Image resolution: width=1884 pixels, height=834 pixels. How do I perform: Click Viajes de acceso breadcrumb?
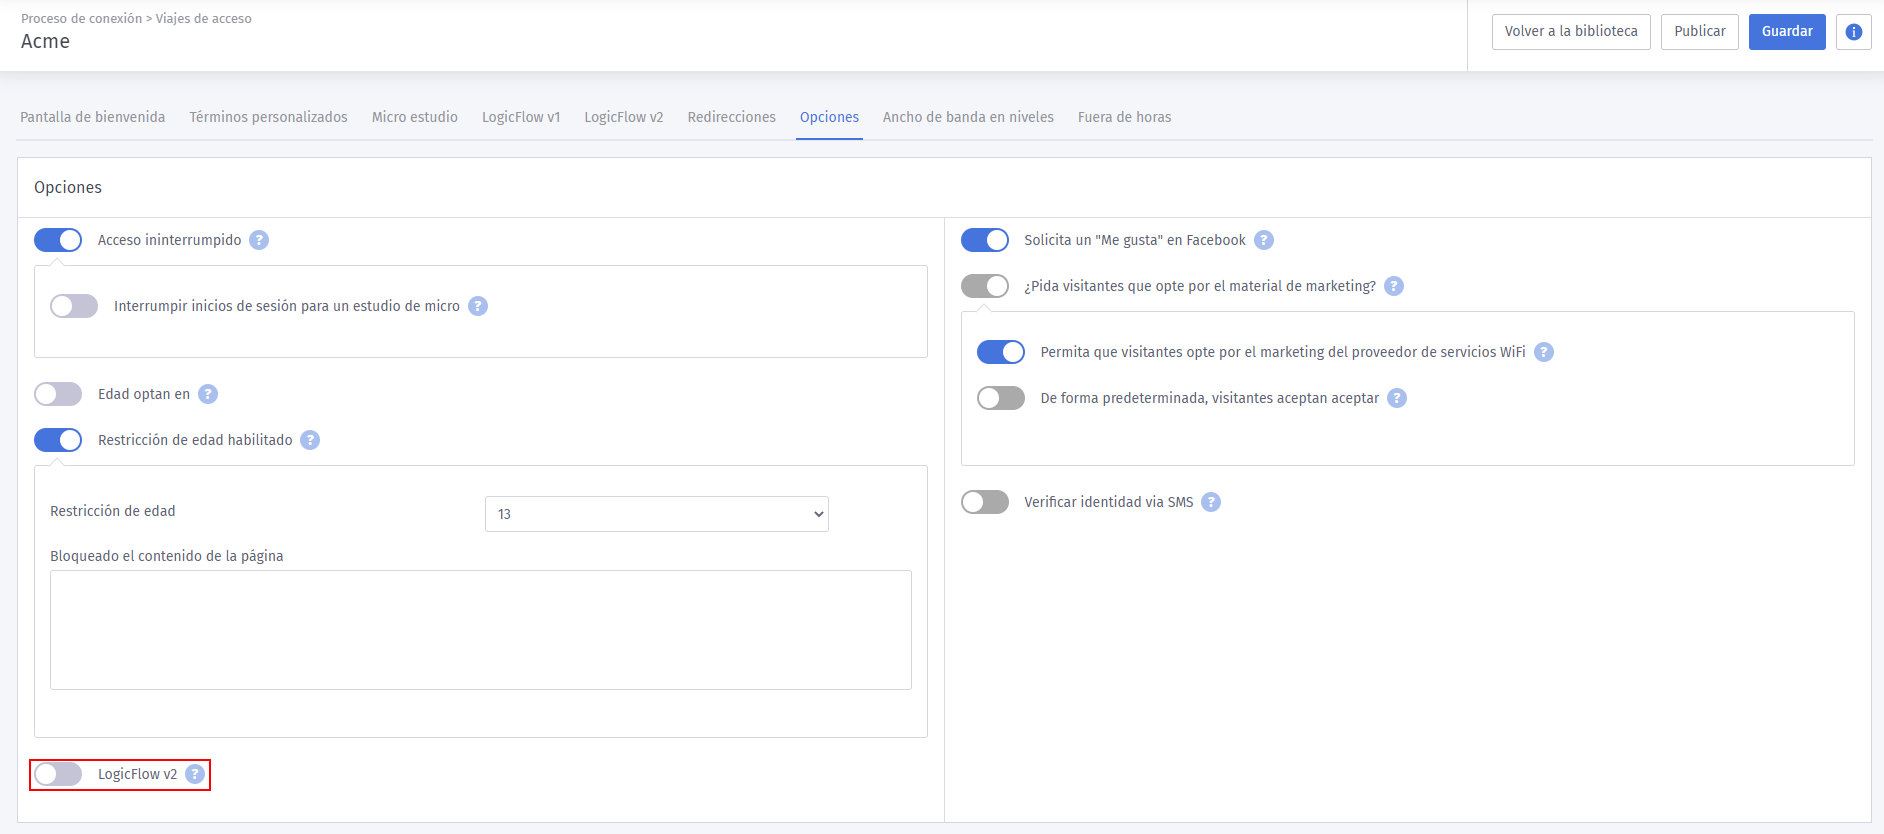(x=204, y=18)
